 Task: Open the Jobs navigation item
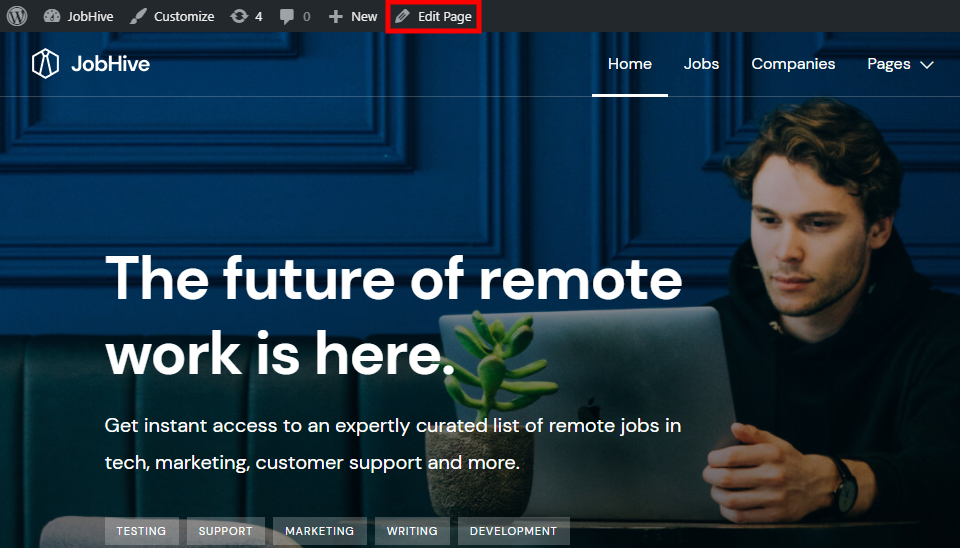701,64
